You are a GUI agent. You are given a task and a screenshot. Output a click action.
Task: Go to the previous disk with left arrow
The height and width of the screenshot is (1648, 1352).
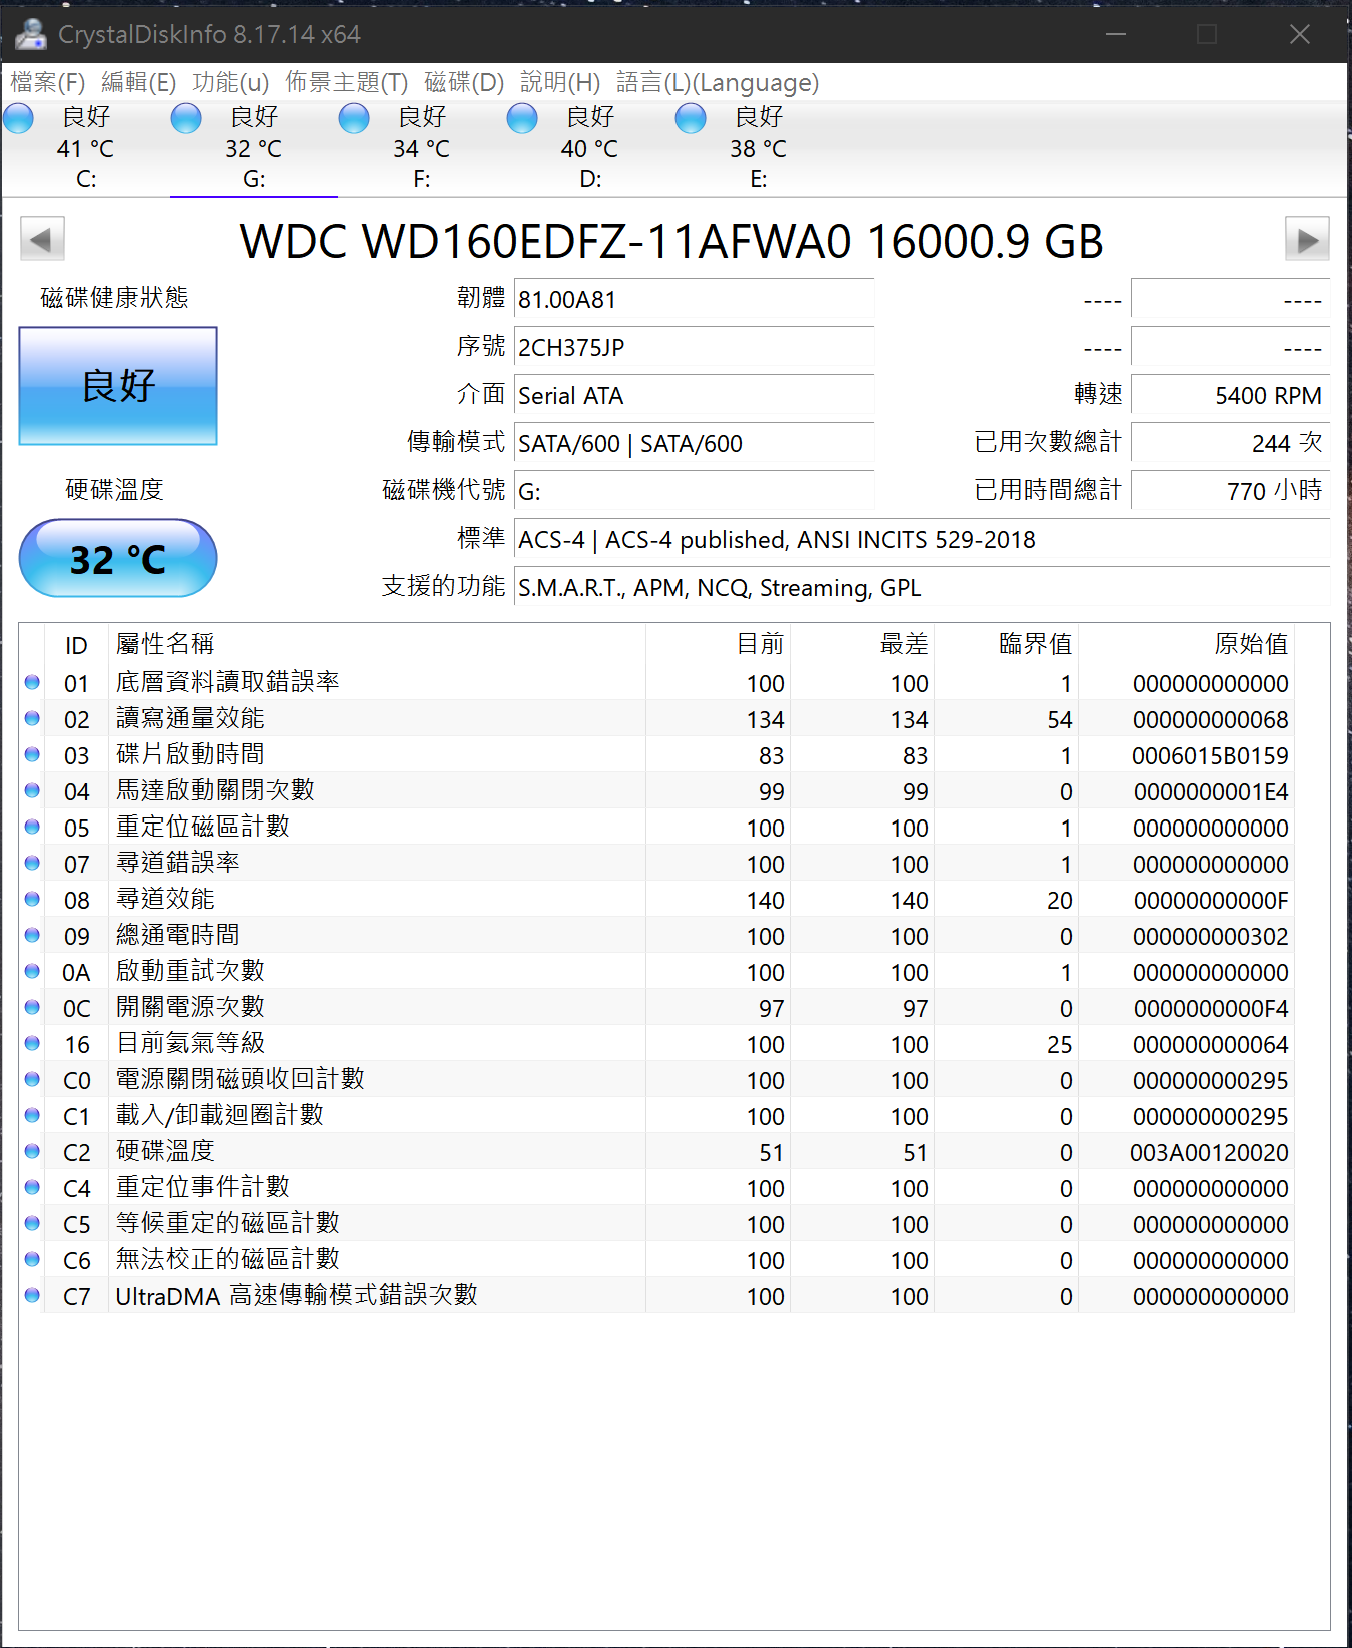(x=42, y=239)
